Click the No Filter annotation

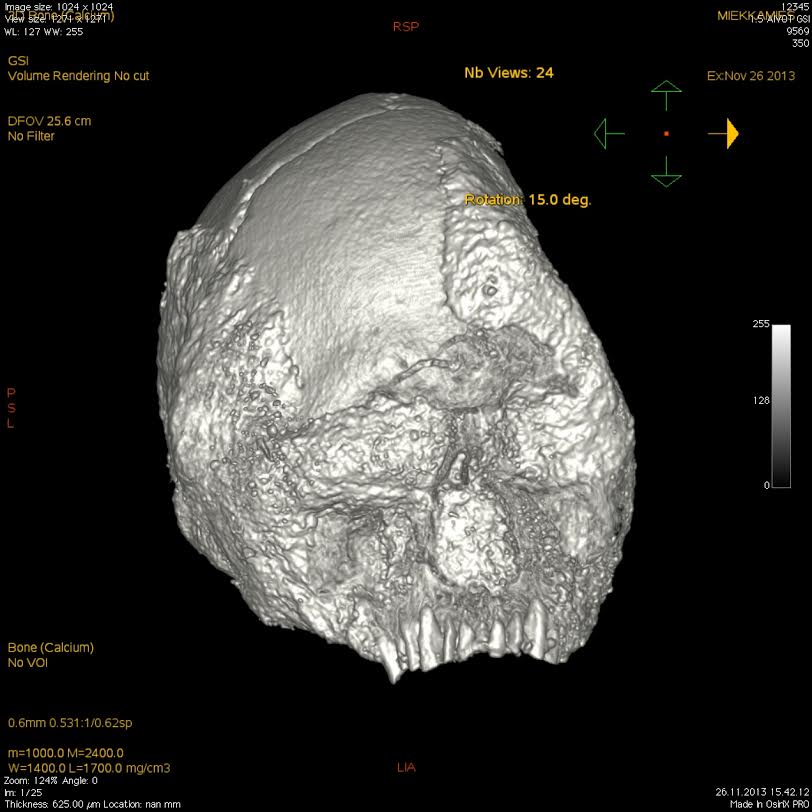[x=31, y=136]
